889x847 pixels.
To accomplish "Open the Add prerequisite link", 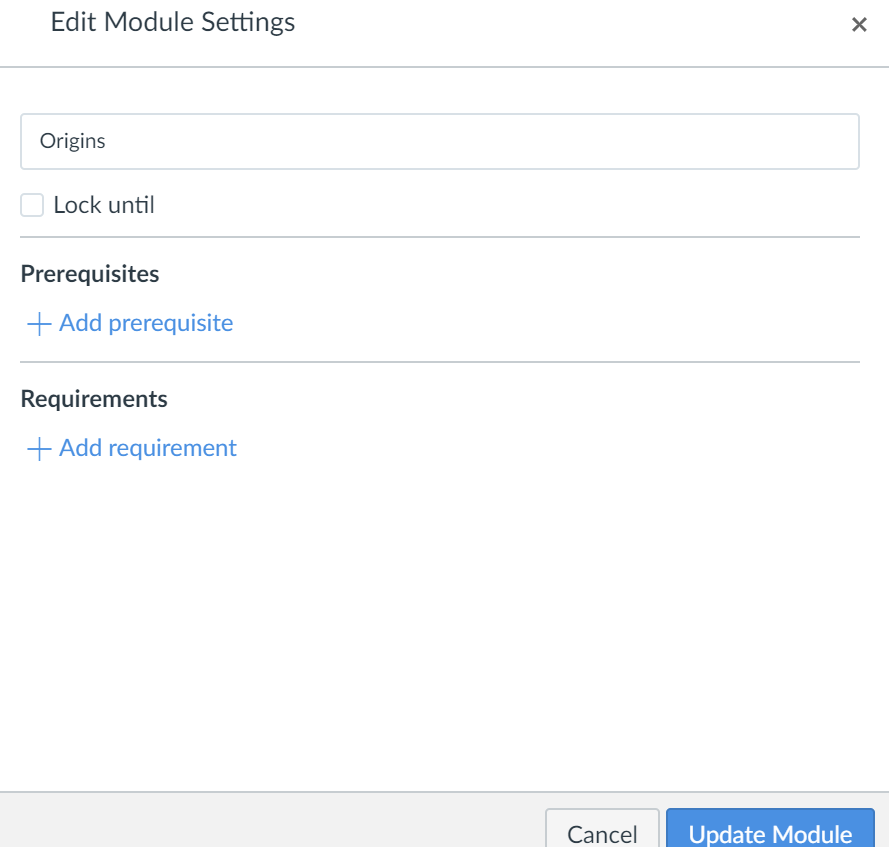I will [x=146, y=324].
